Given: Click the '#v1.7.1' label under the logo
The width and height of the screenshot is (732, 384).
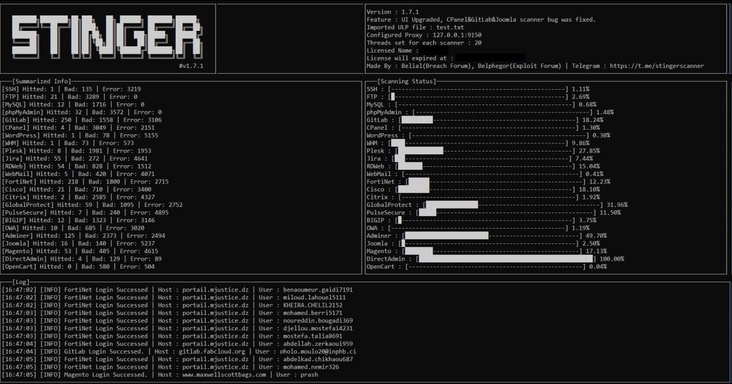Looking at the screenshot, I should click(x=191, y=66).
